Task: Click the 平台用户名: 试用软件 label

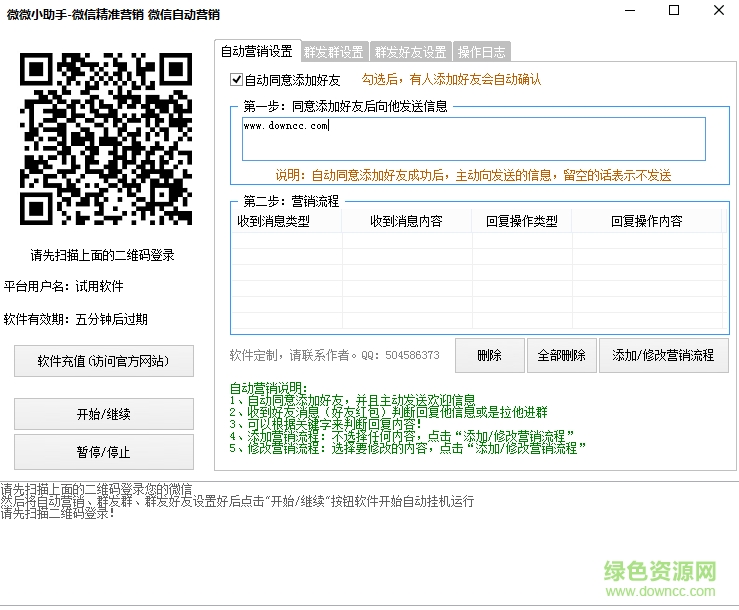Action: tap(64, 286)
